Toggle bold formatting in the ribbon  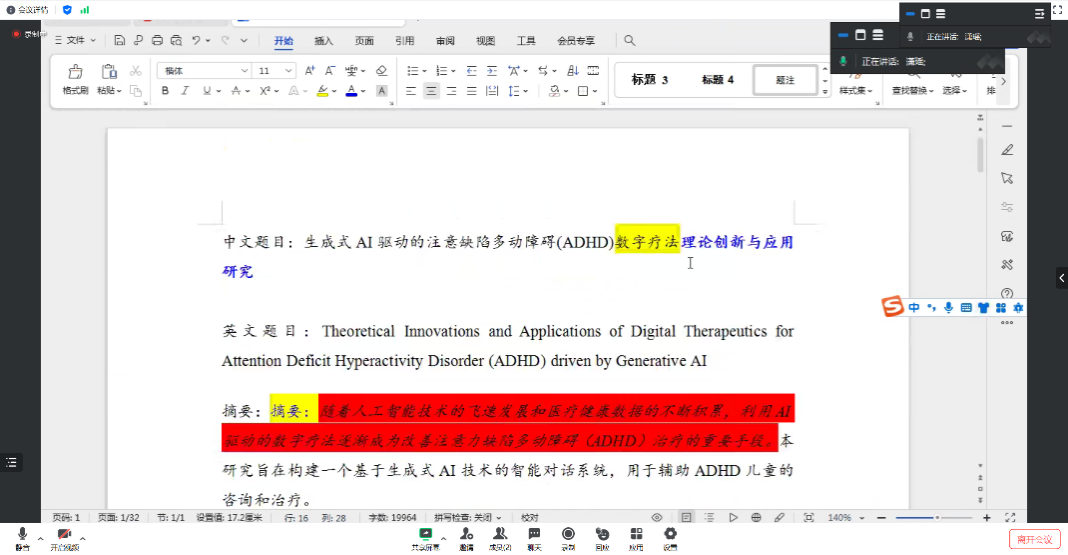click(x=165, y=91)
